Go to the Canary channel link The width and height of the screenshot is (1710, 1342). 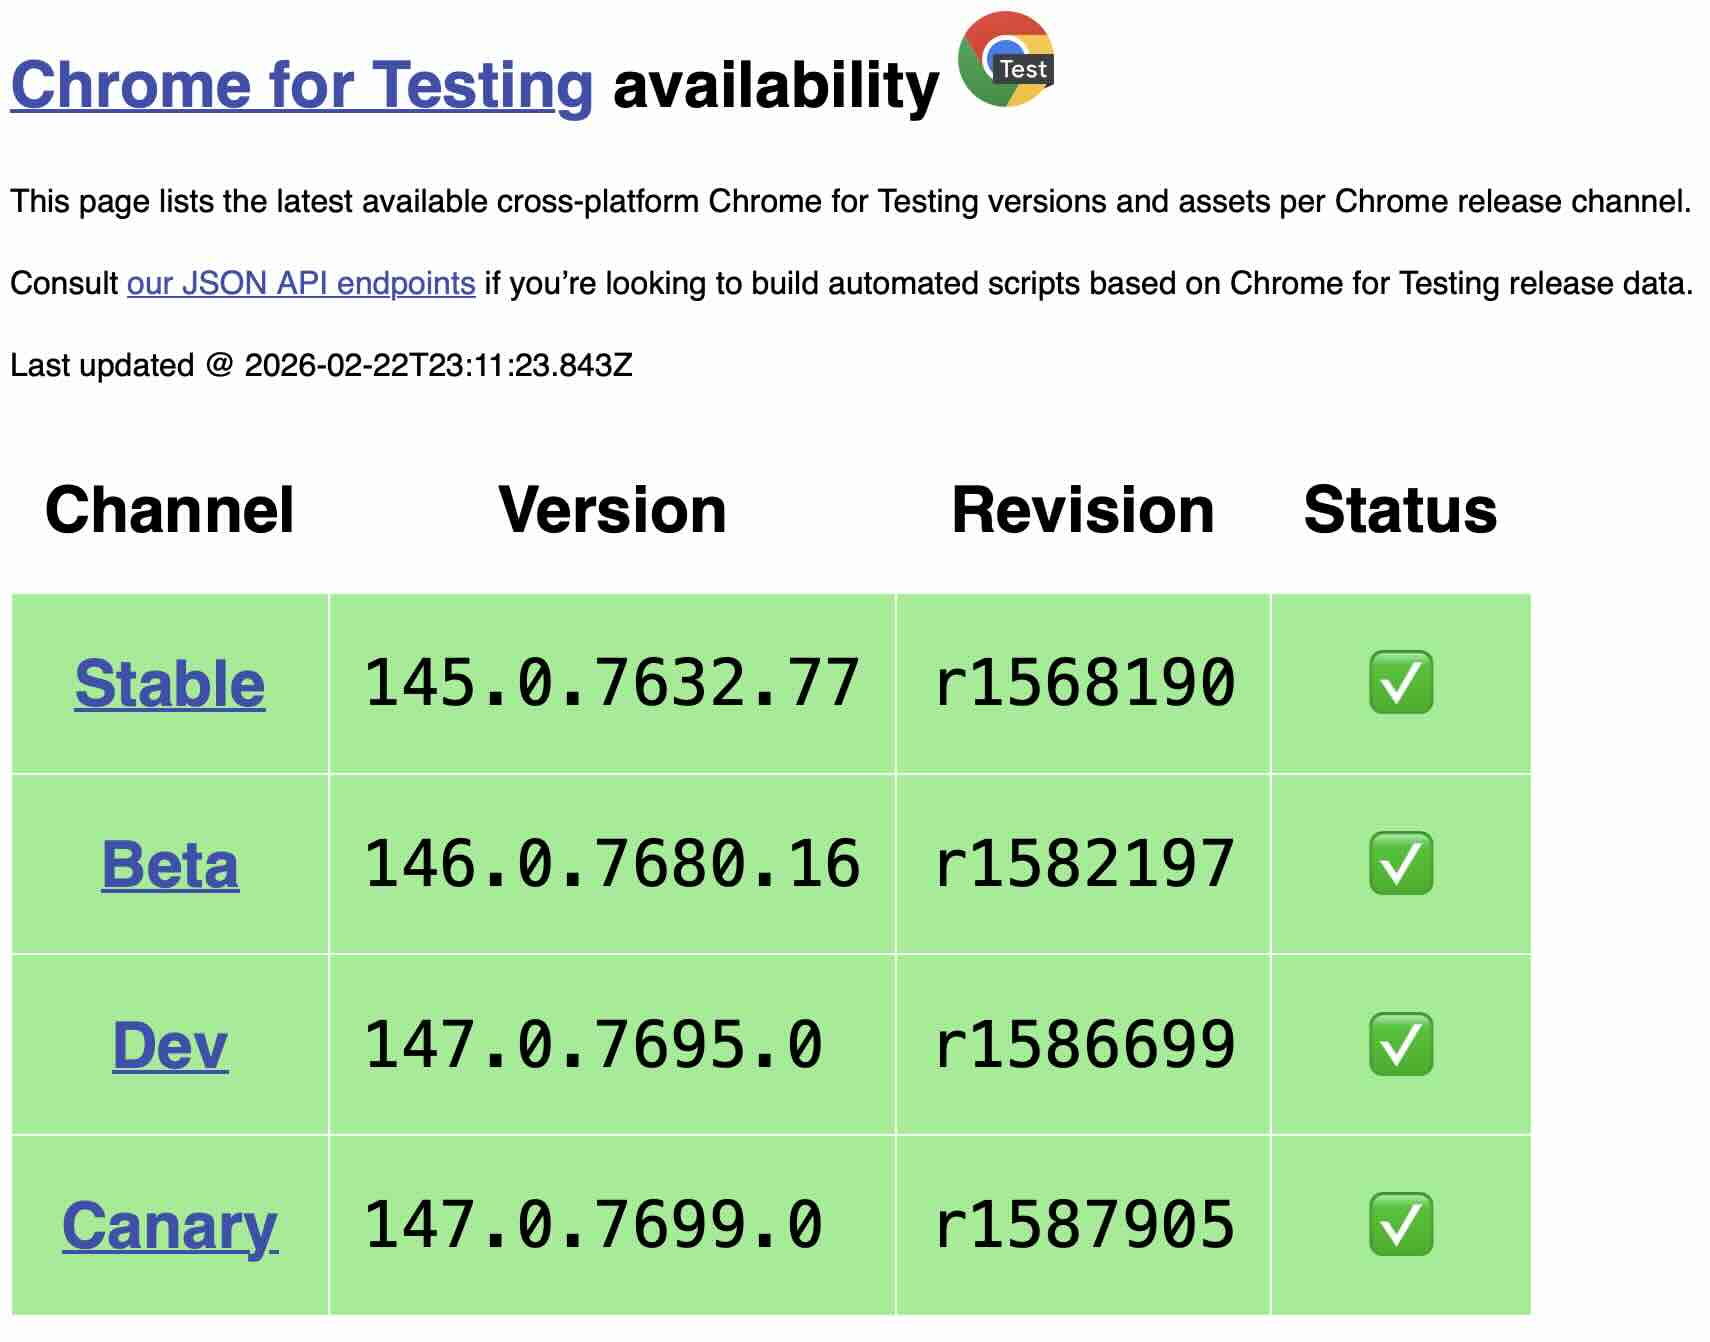170,1226
